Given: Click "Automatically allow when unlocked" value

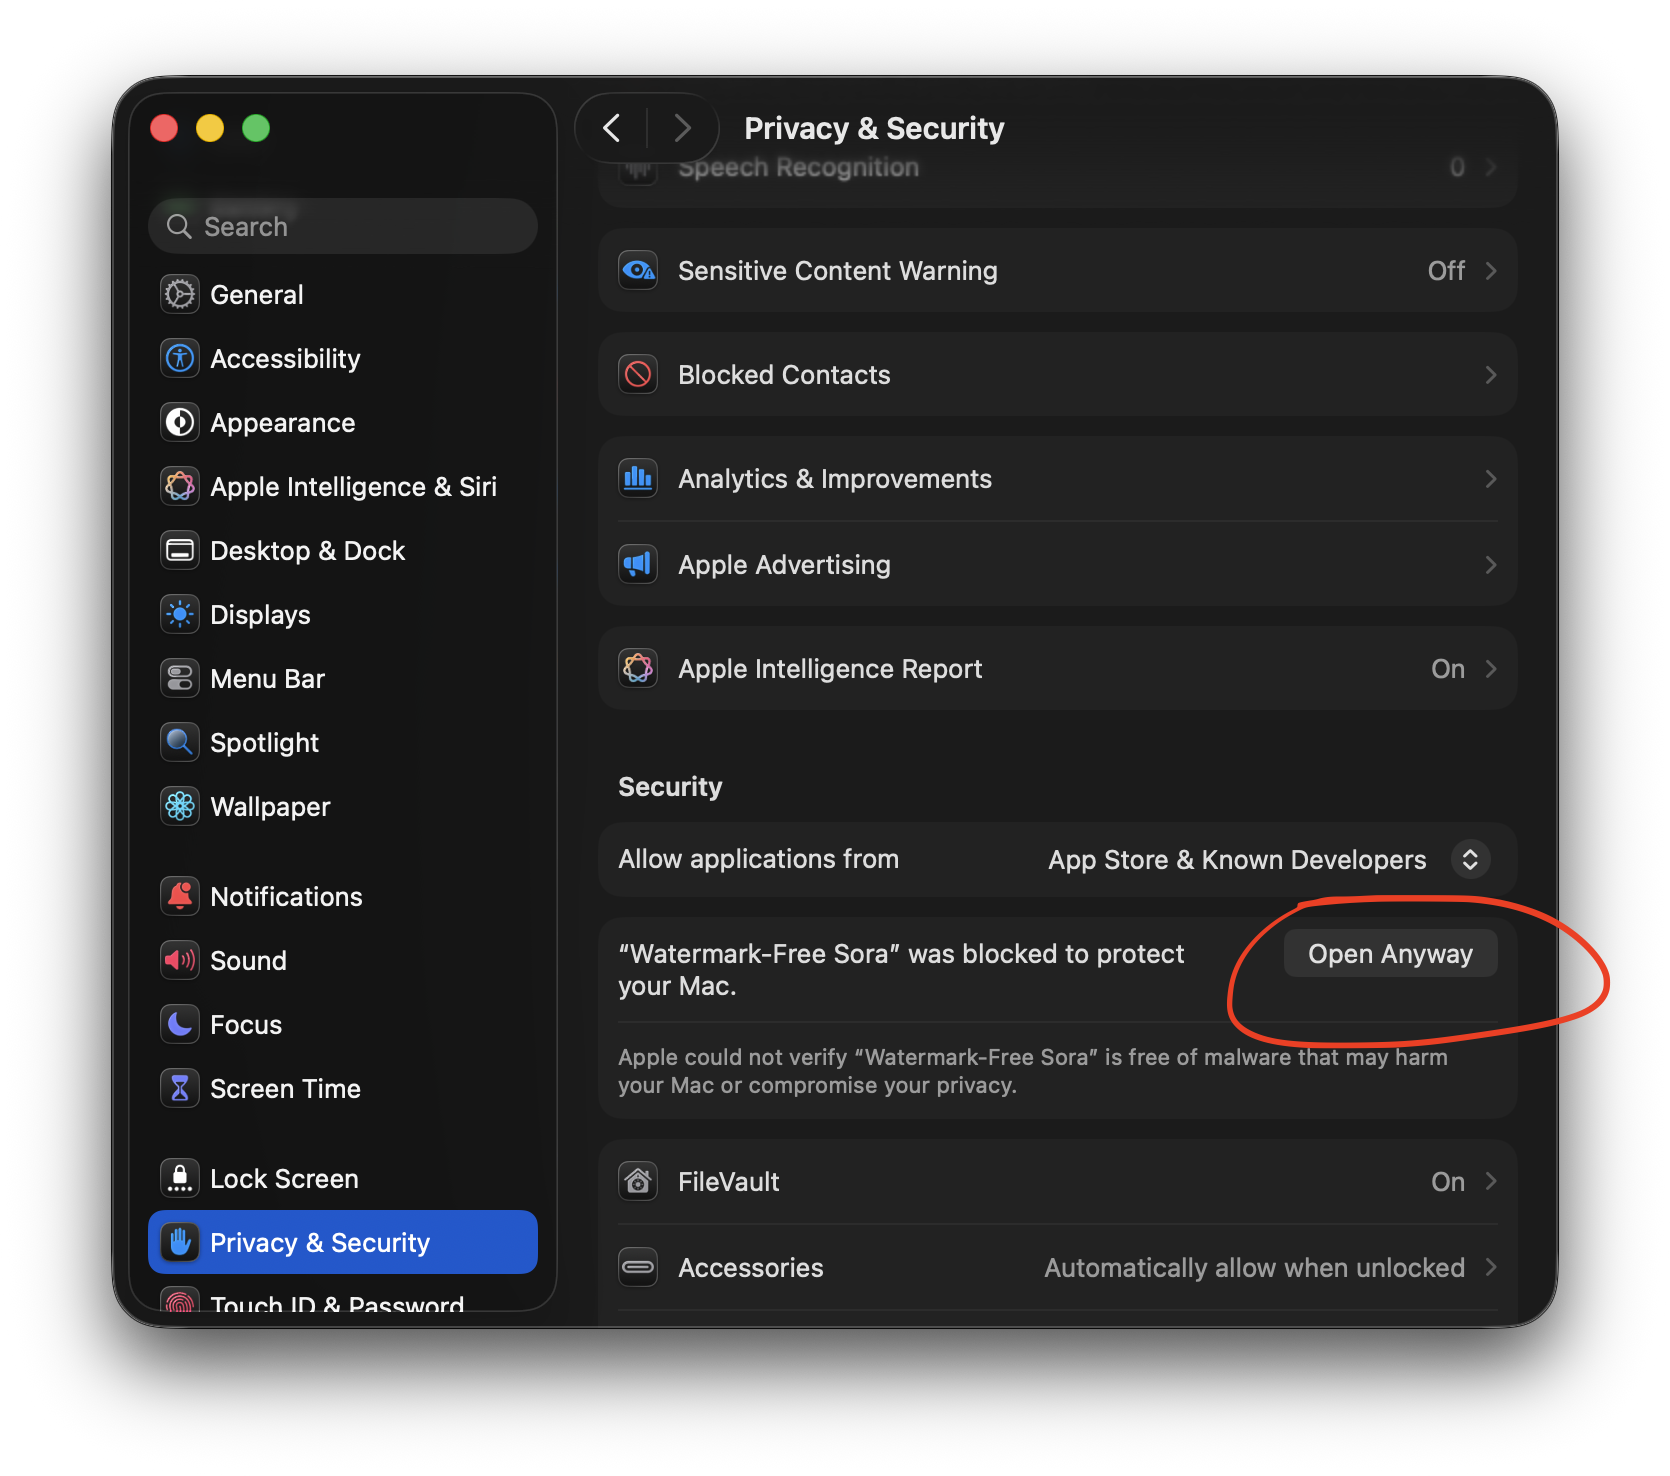Looking at the screenshot, I should (x=1254, y=1267).
